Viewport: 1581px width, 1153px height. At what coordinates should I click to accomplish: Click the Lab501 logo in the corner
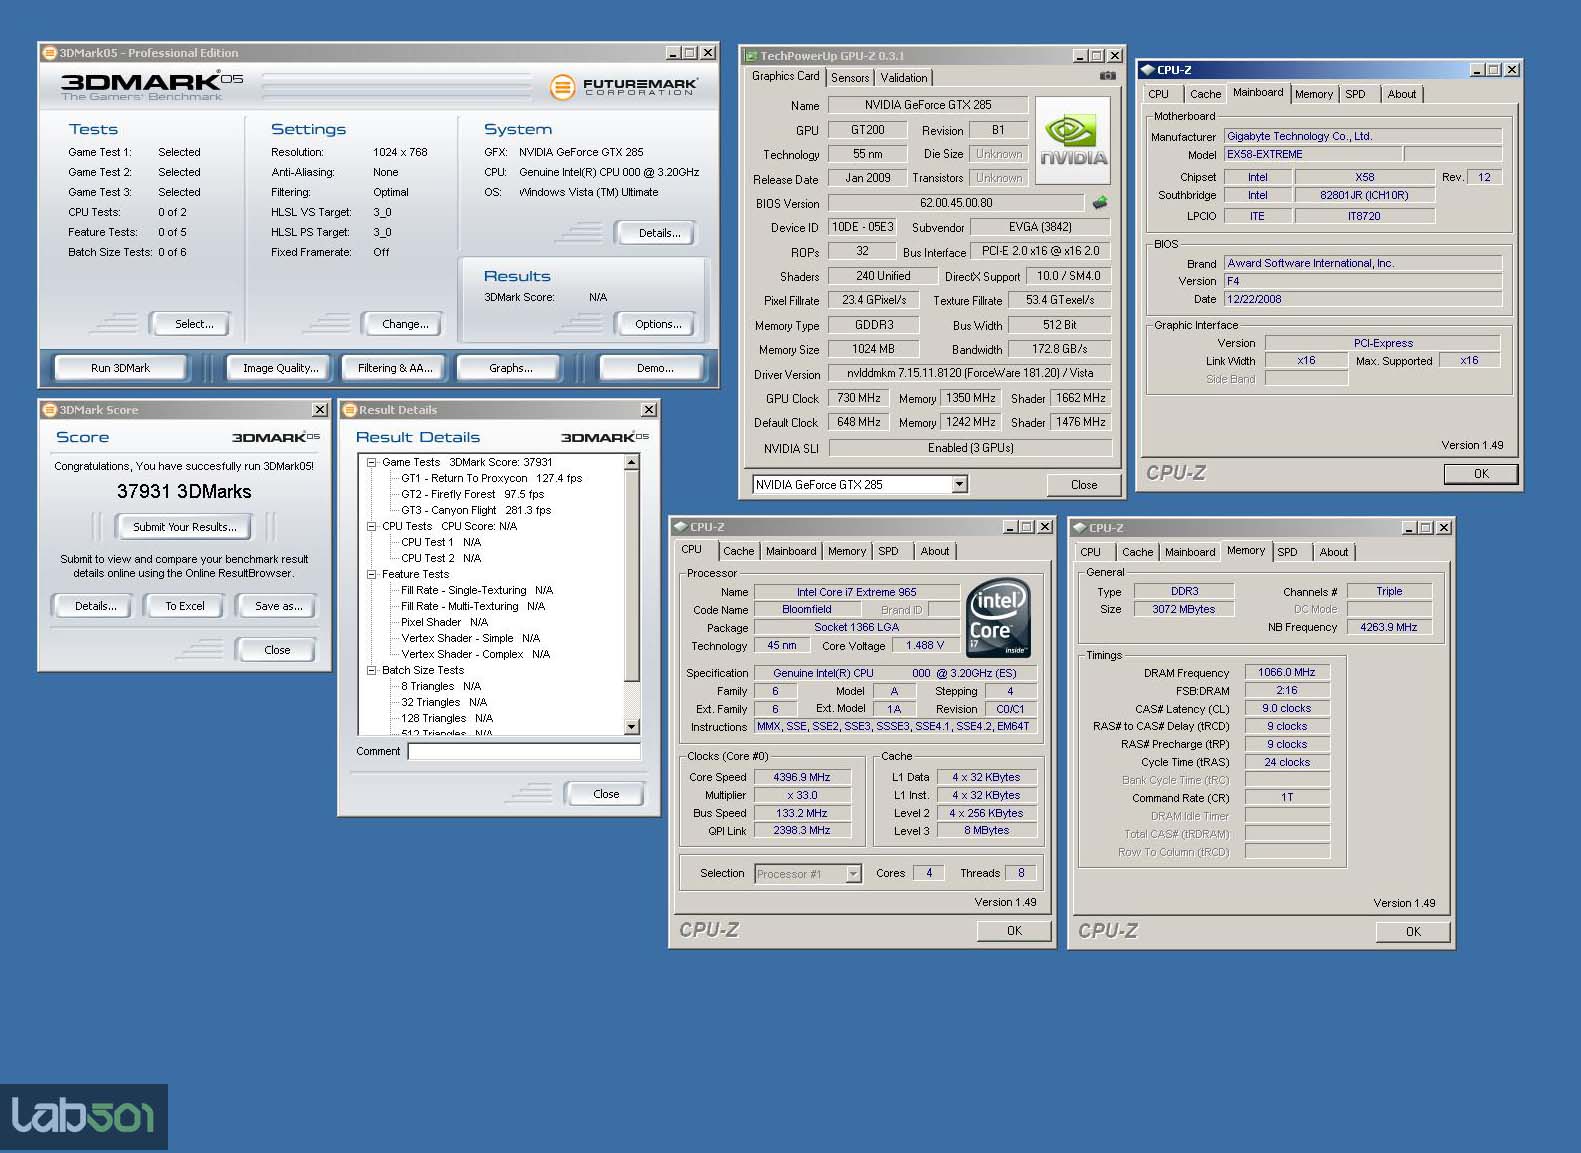[x=84, y=1117]
